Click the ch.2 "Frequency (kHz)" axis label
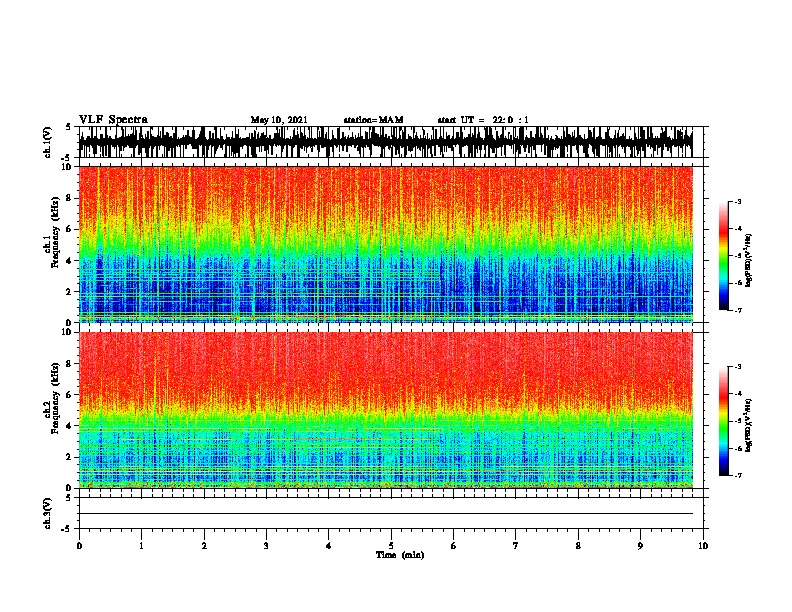This screenshot has width=792, height=612. pyautogui.click(x=56, y=398)
